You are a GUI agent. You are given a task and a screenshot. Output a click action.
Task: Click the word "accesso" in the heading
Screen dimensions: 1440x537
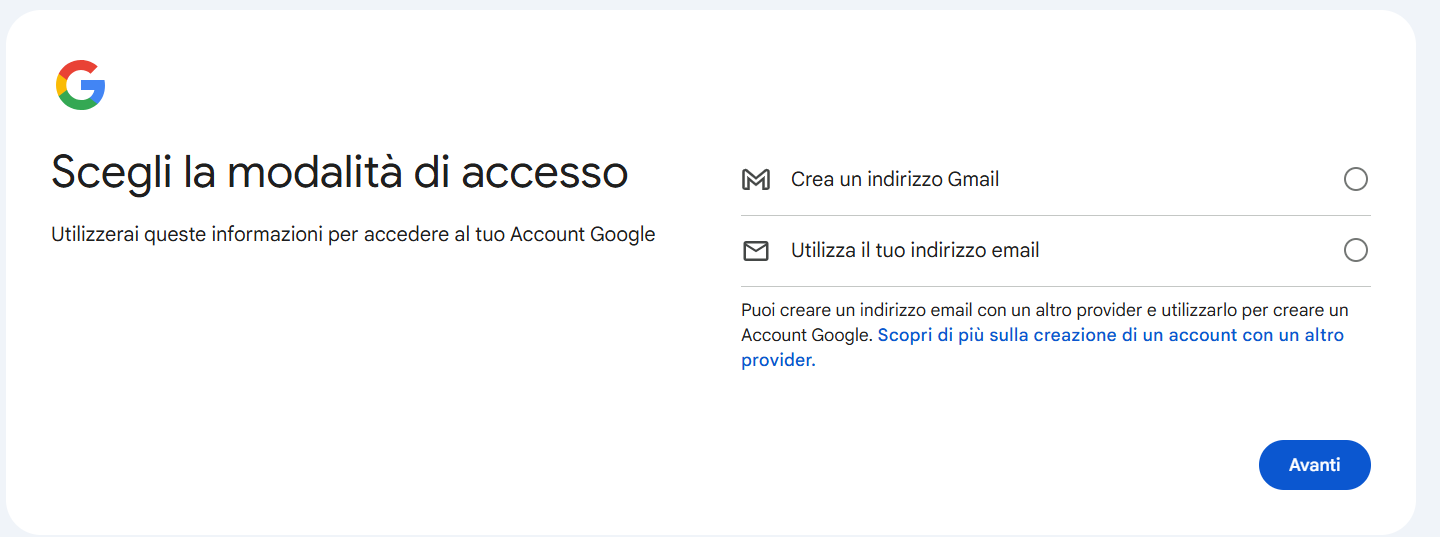tap(544, 172)
